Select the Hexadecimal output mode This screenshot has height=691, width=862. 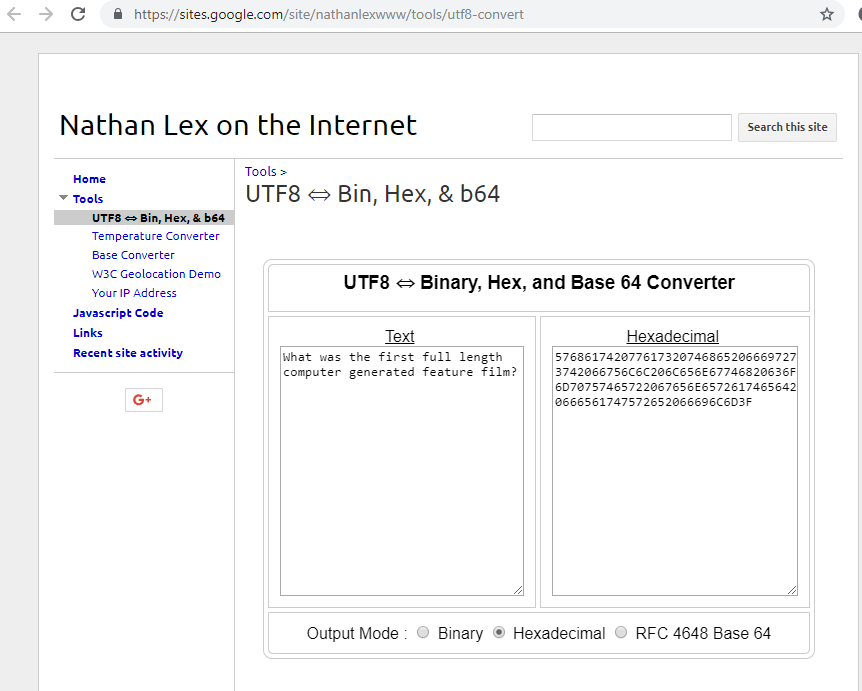tap(499, 632)
